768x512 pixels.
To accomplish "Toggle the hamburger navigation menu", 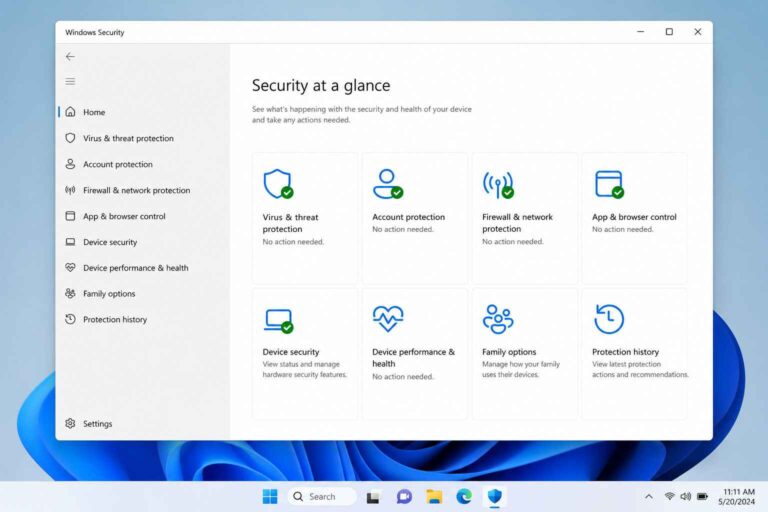I will click(70, 81).
